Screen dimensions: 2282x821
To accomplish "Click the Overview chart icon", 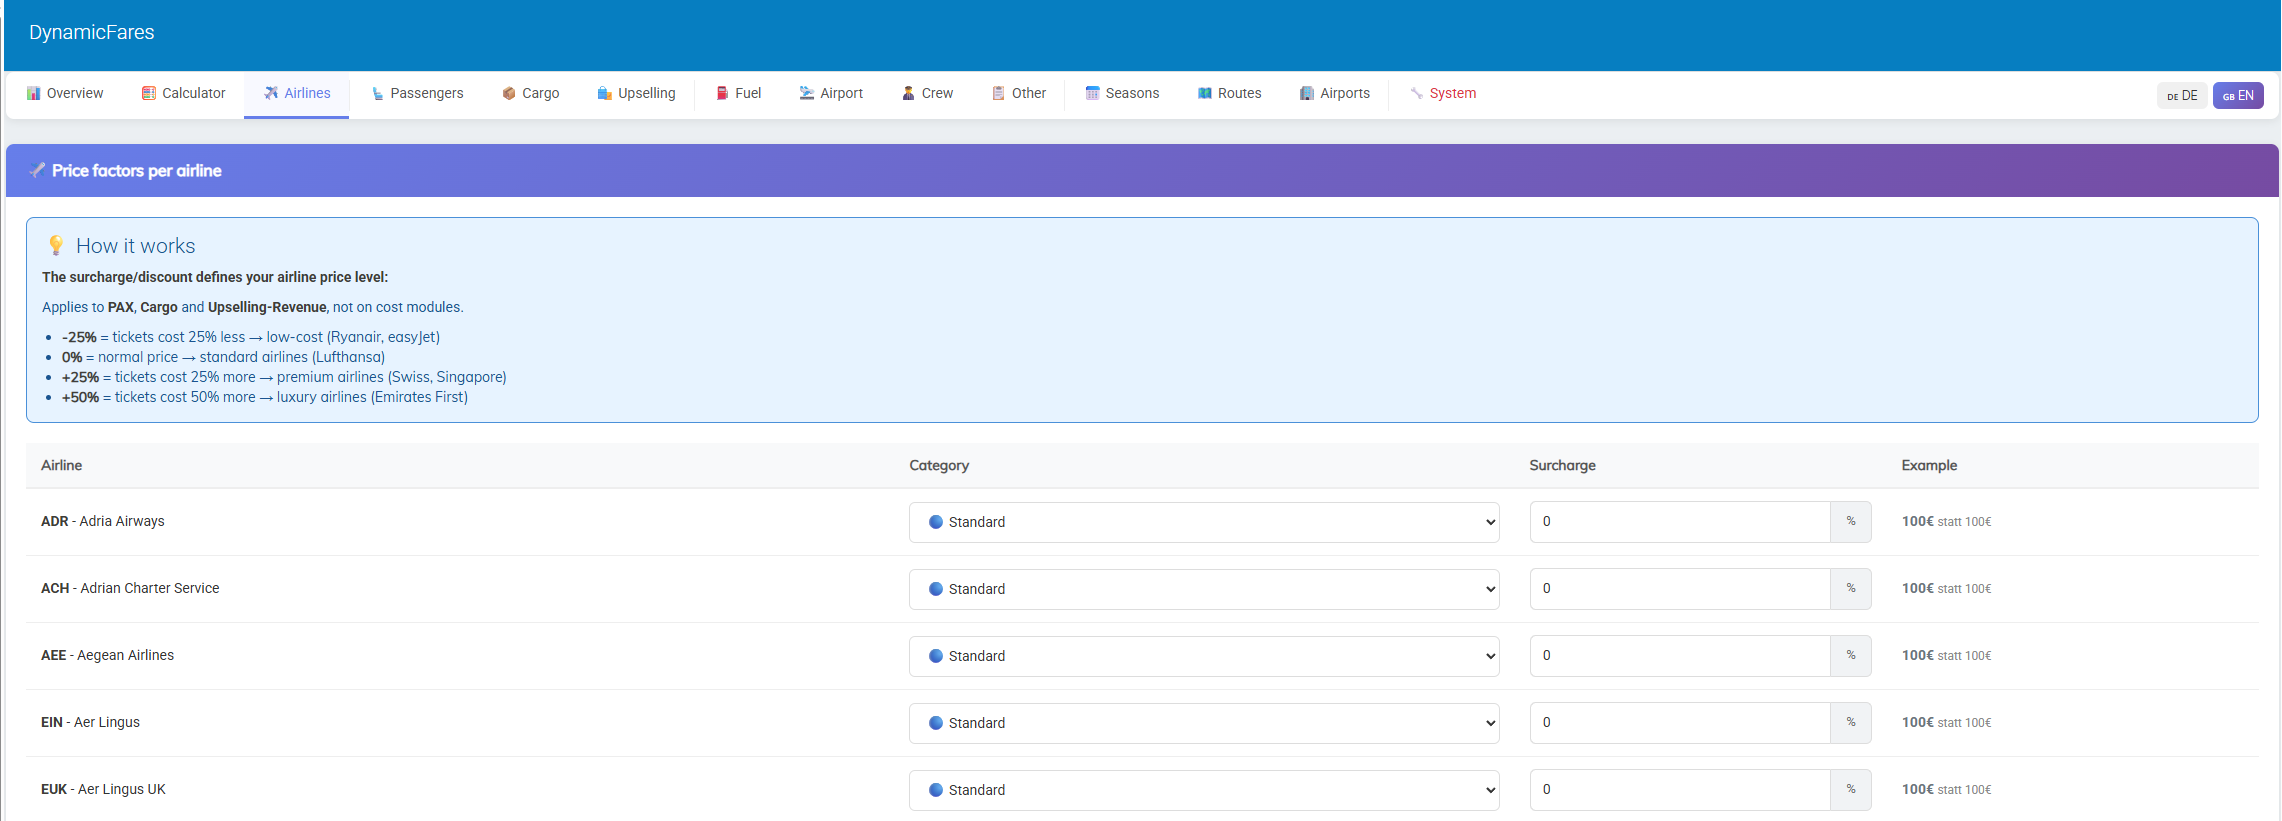I will coord(34,93).
